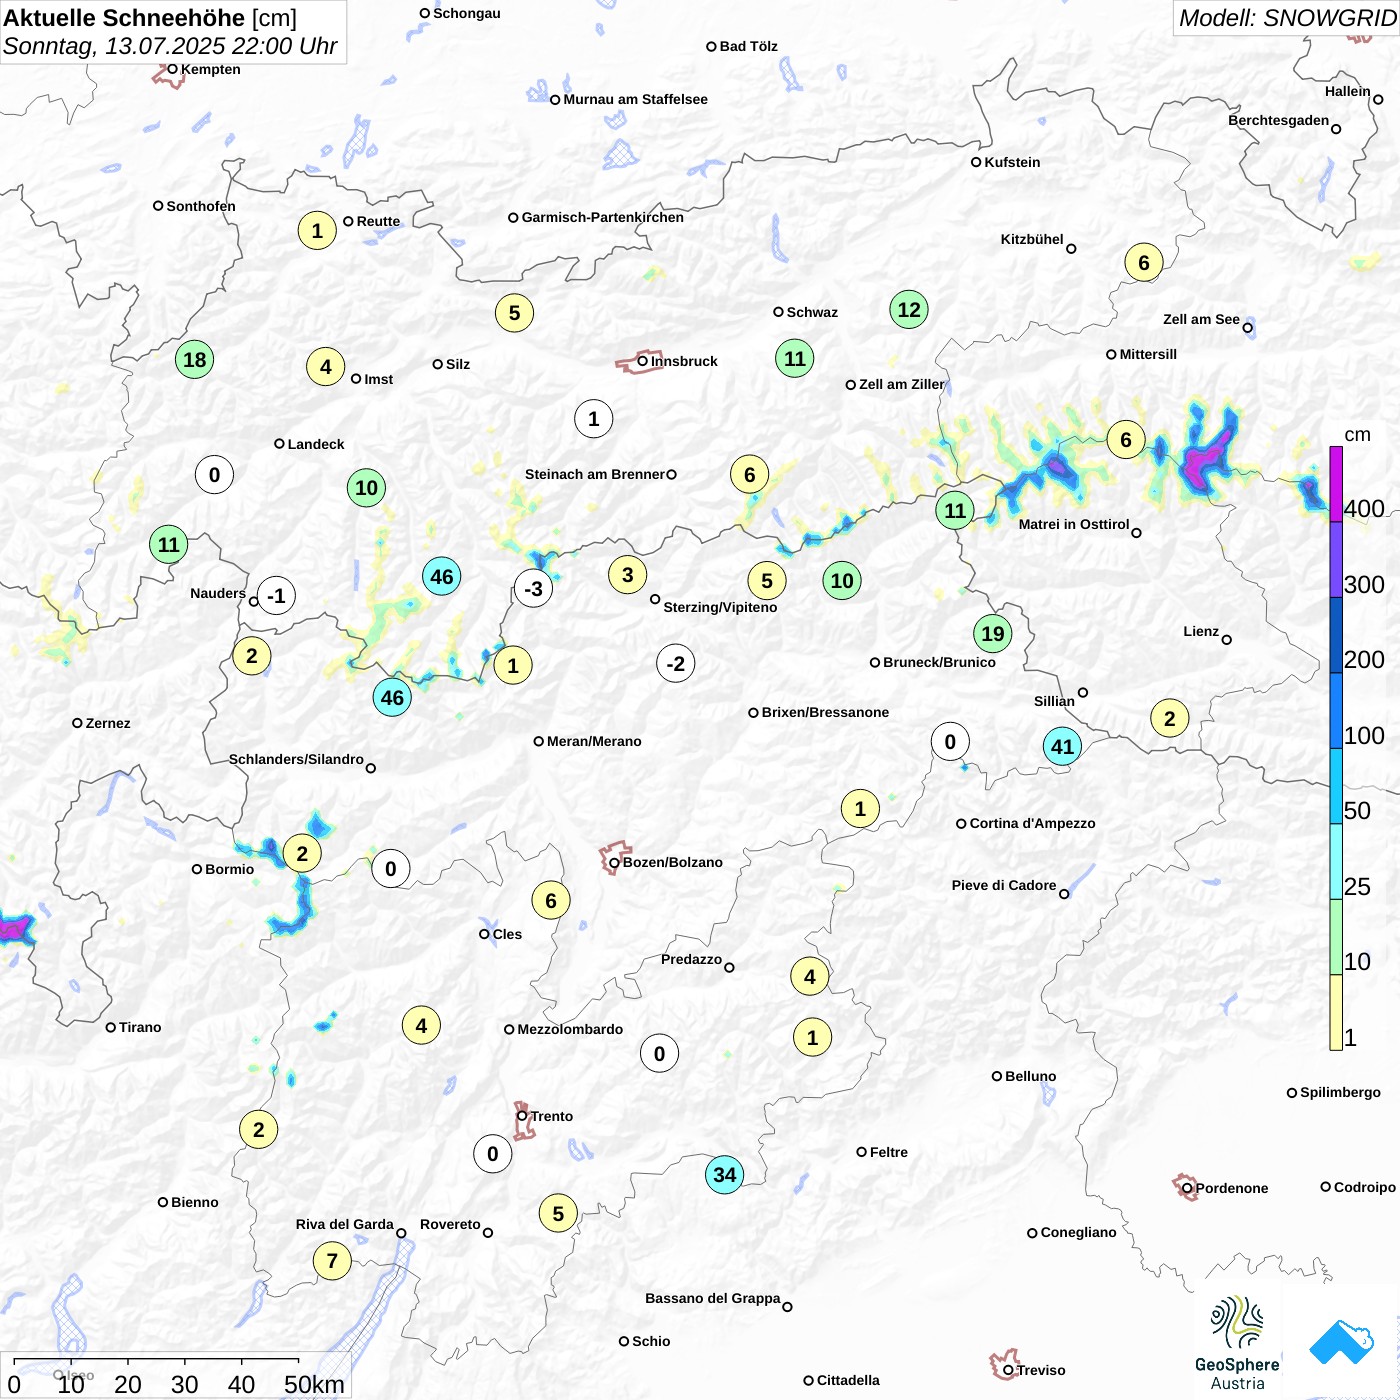The height and width of the screenshot is (1400, 1400).
Task: Click the purple 400 cm legend color
Action: click(x=1336, y=484)
